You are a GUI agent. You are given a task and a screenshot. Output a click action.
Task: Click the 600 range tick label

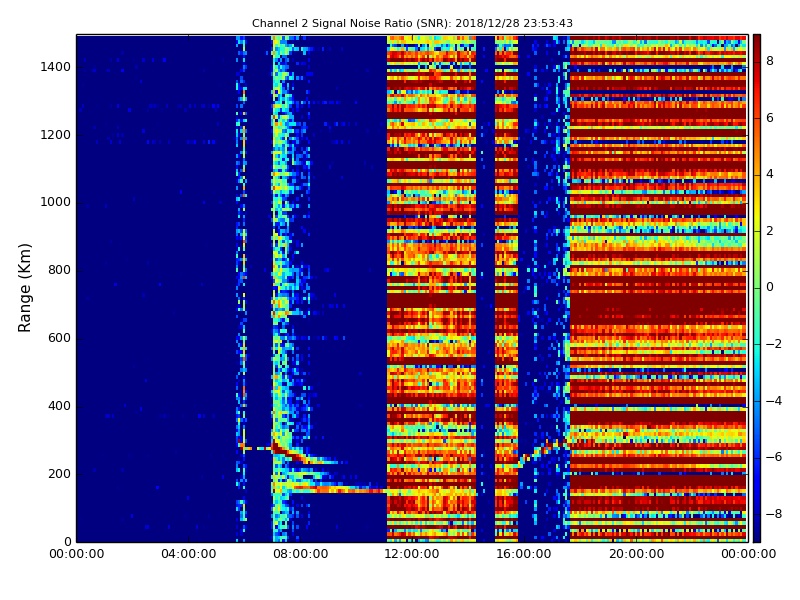[59, 338]
